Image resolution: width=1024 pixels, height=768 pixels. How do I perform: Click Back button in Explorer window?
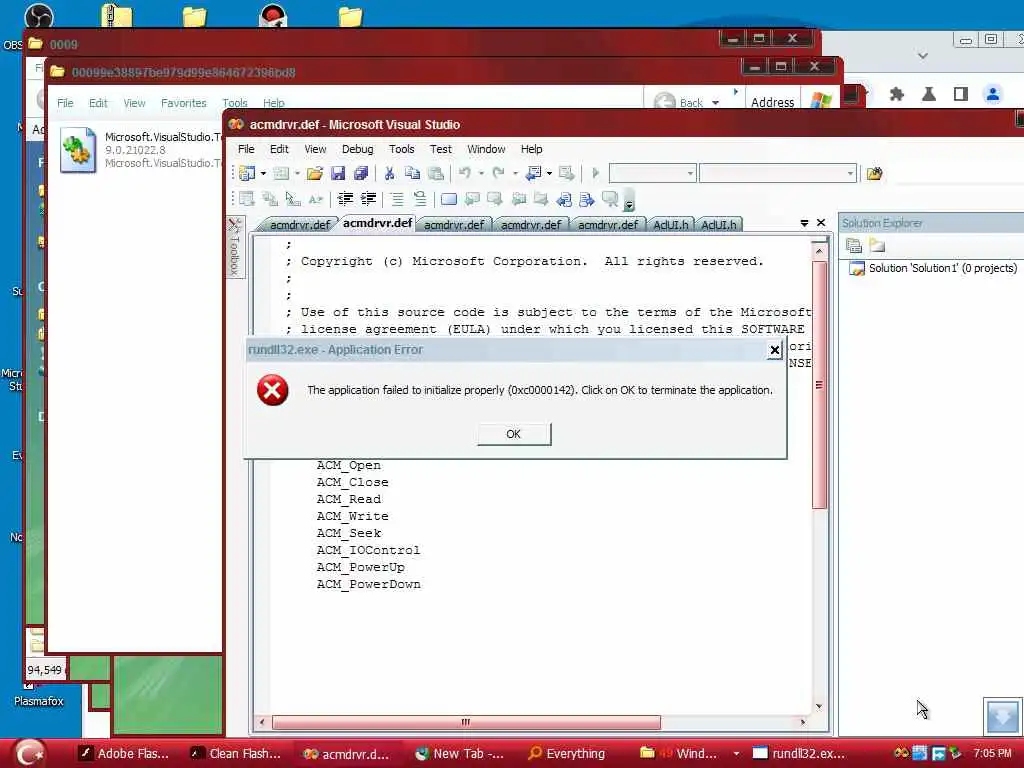[679, 103]
